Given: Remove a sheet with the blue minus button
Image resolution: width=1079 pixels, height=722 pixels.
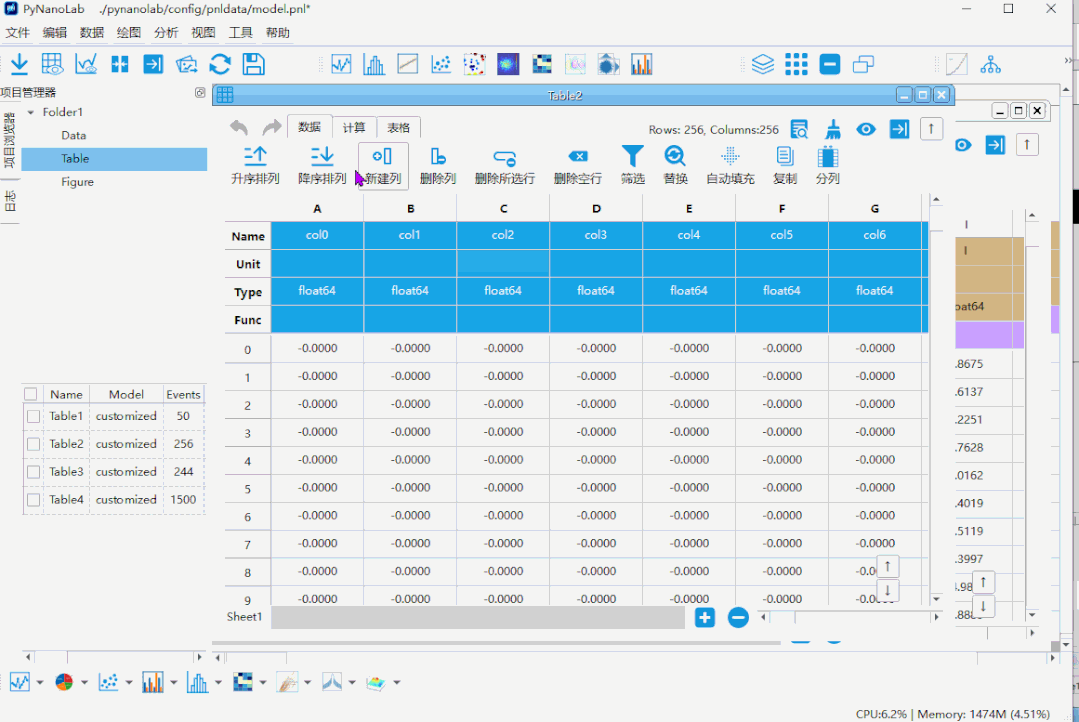Looking at the screenshot, I should (x=738, y=617).
